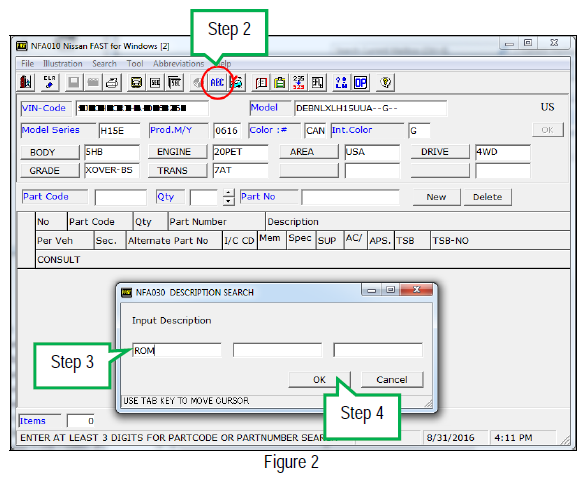This screenshot has width=586, height=482.
Task: Decrease quantity with Qty down arrow
Action: click(228, 201)
